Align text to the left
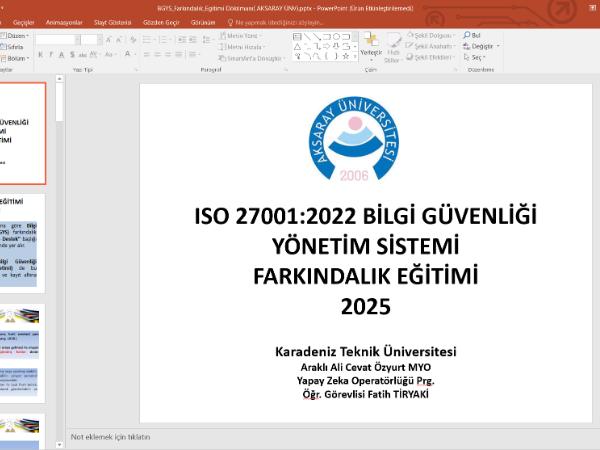Image resolution: width=600 pixels, height=450 pixels. tap(147, 55)
